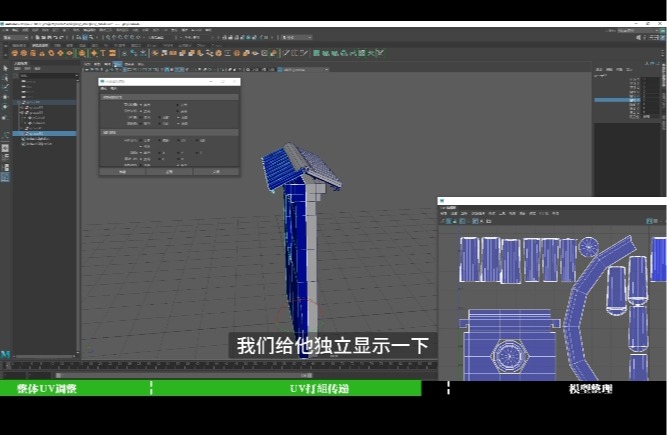
Task: Select the highlighted blue row in Outliner
Action: [x=45, y=134]
